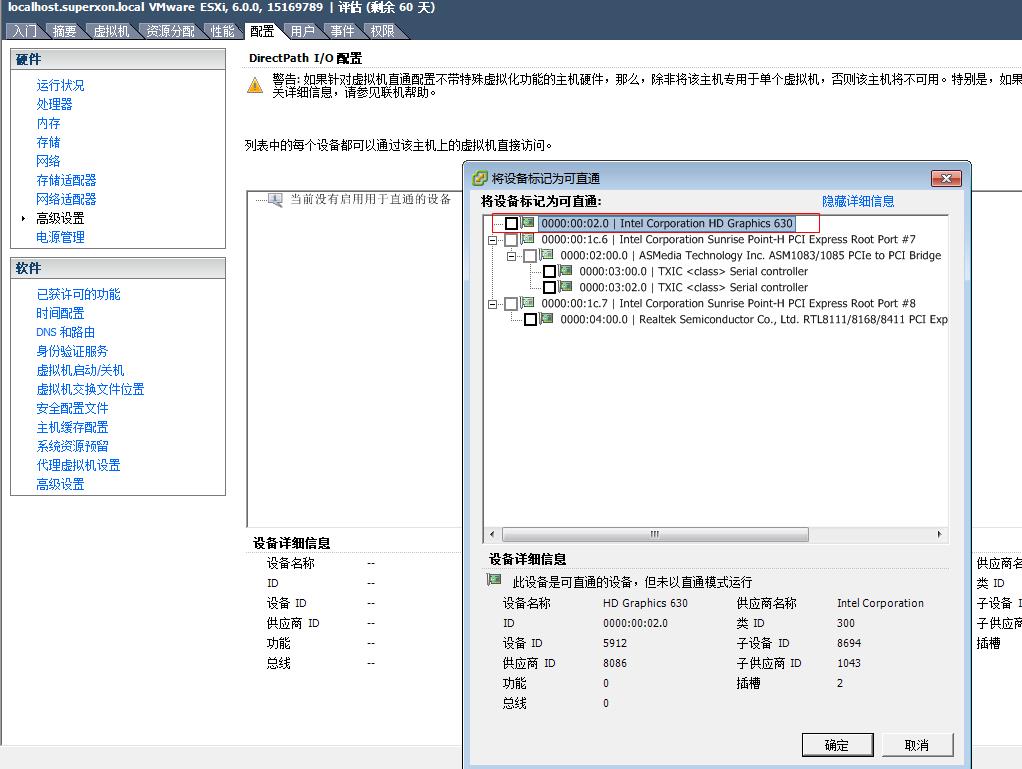Open 网络适配器 hardware link
The image size is (1022, 769).
[66, 199]
